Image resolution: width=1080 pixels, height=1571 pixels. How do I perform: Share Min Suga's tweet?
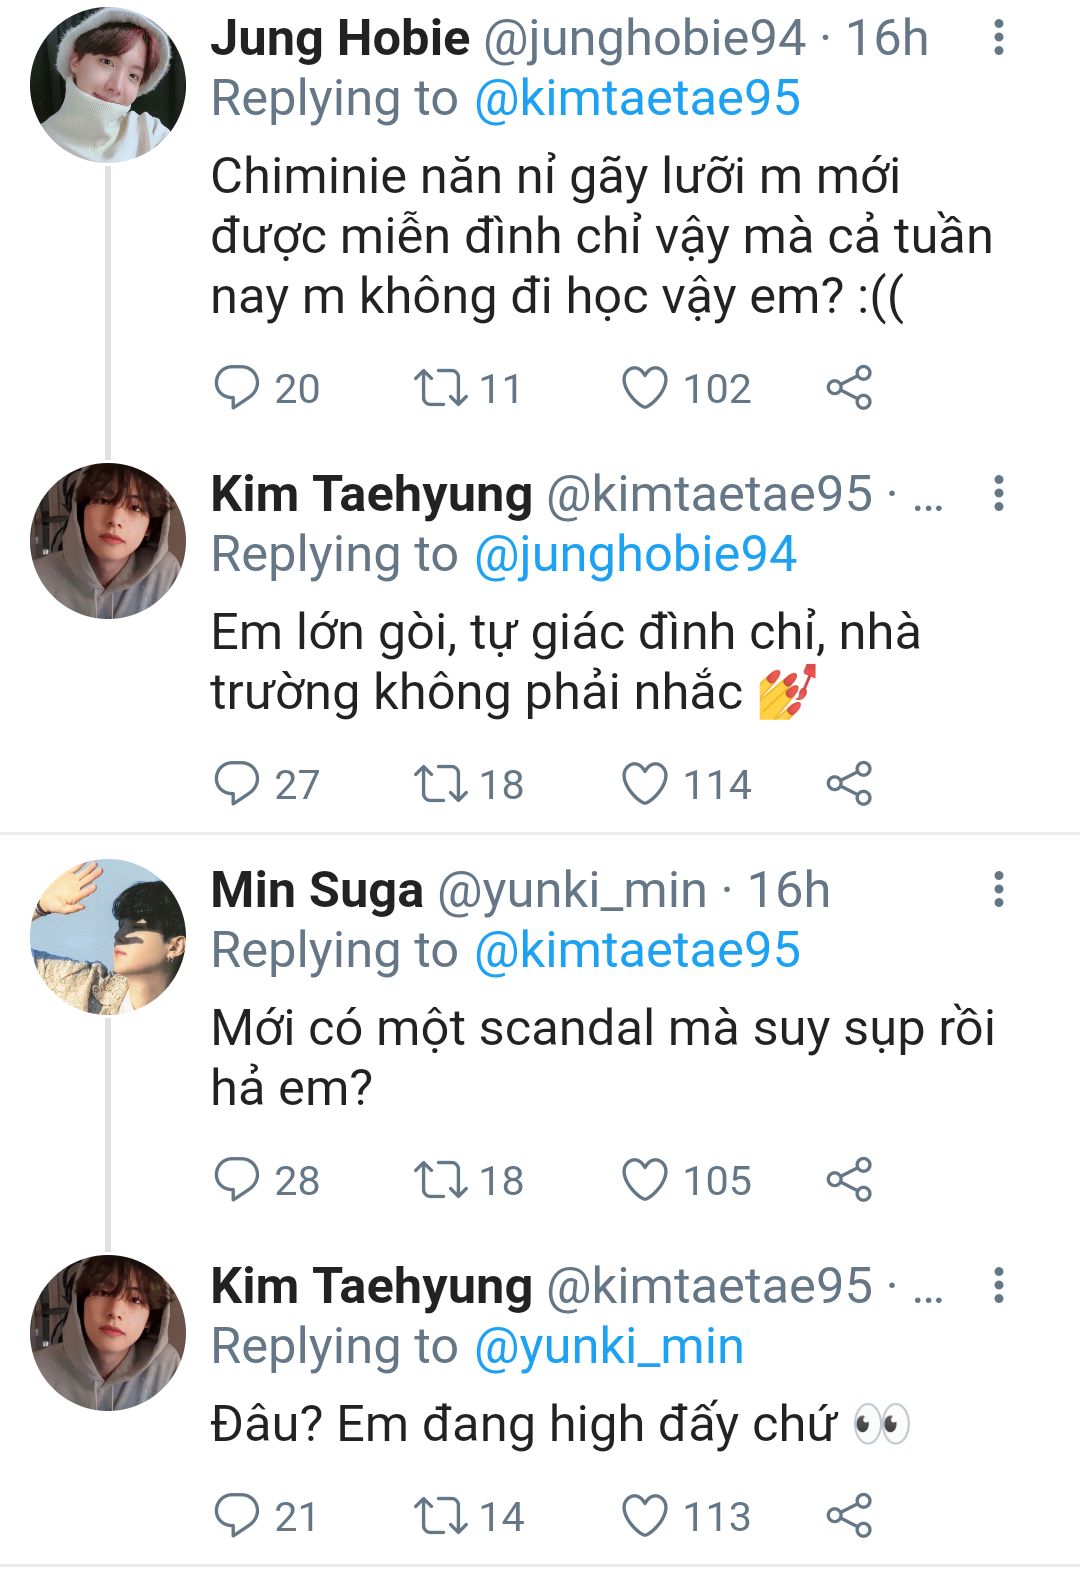(x=849, y=1180)
